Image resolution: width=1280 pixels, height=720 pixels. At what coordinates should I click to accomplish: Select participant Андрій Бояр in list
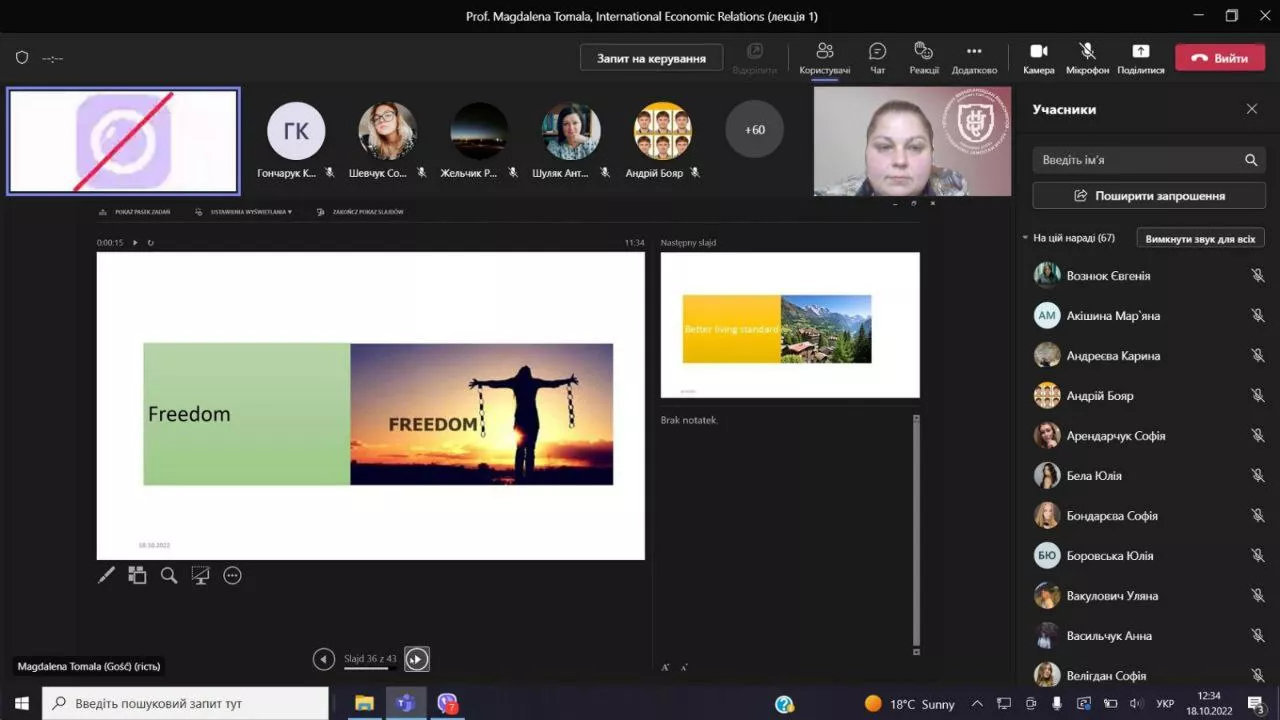pyautogui.click(x=1100, y=396)
